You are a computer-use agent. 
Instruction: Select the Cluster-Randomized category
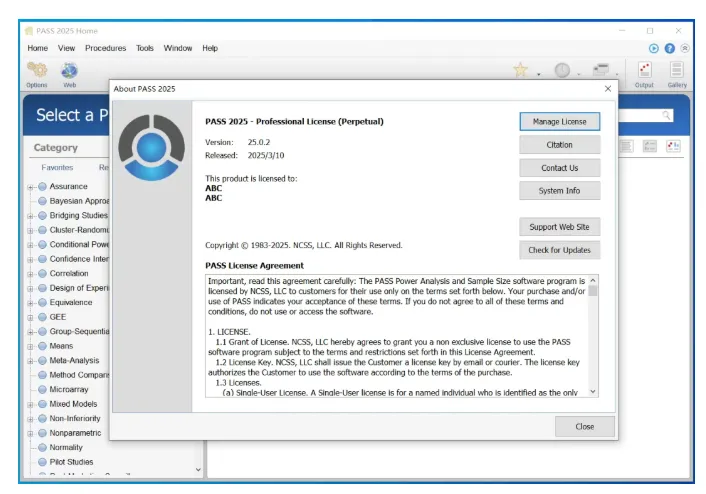(x=79, y=230)
